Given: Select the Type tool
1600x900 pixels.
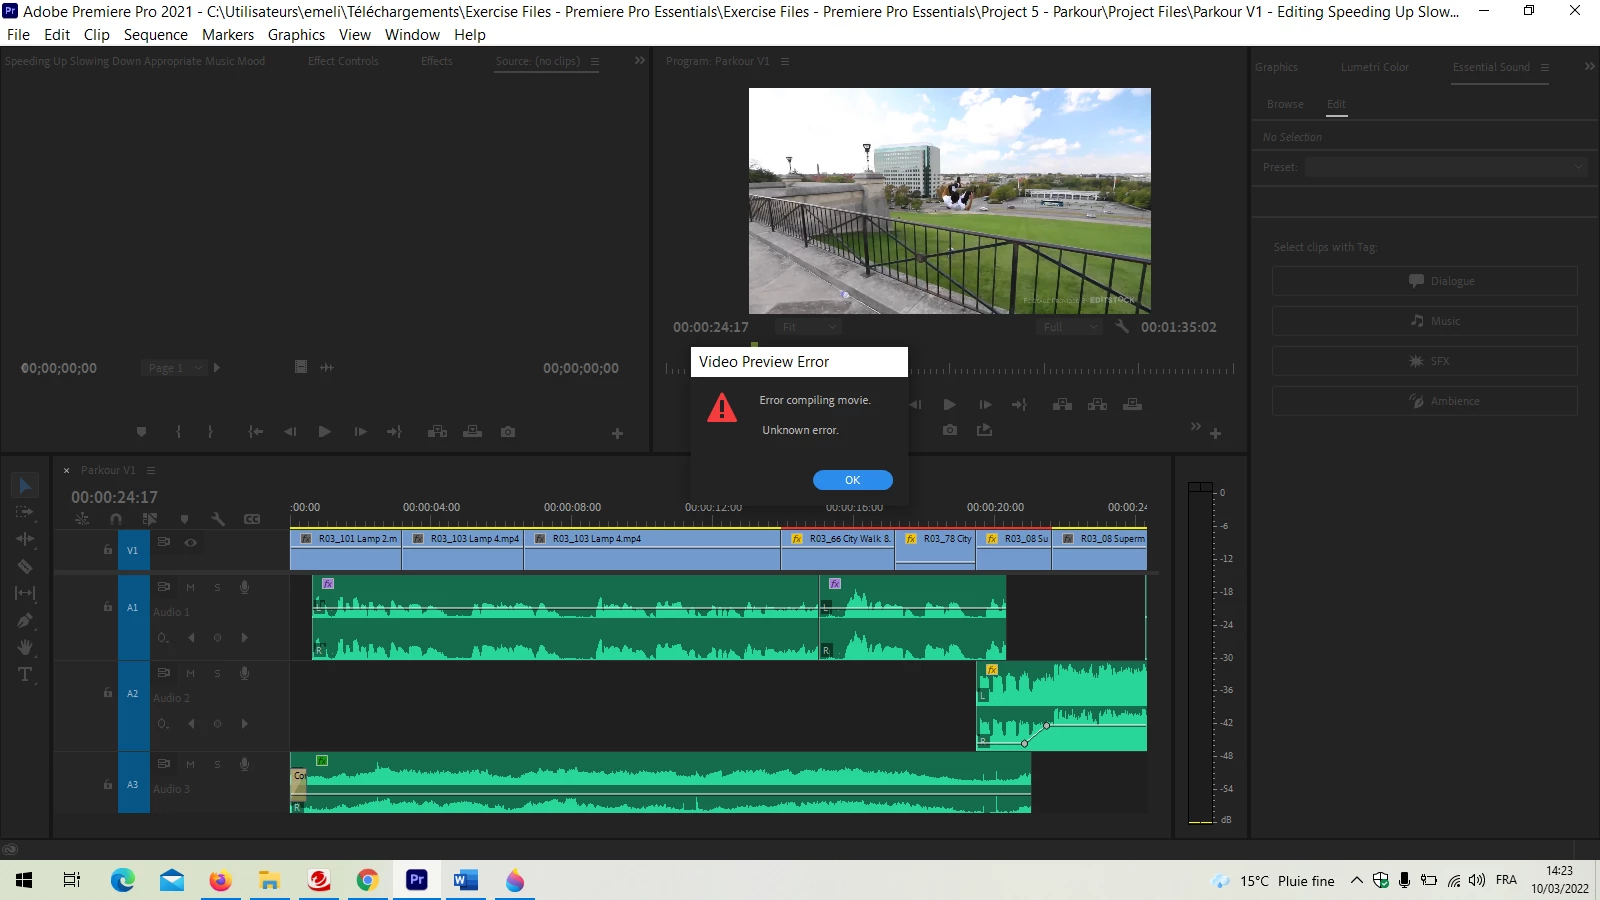Looking at the screenshot, I should click(25, 674).
